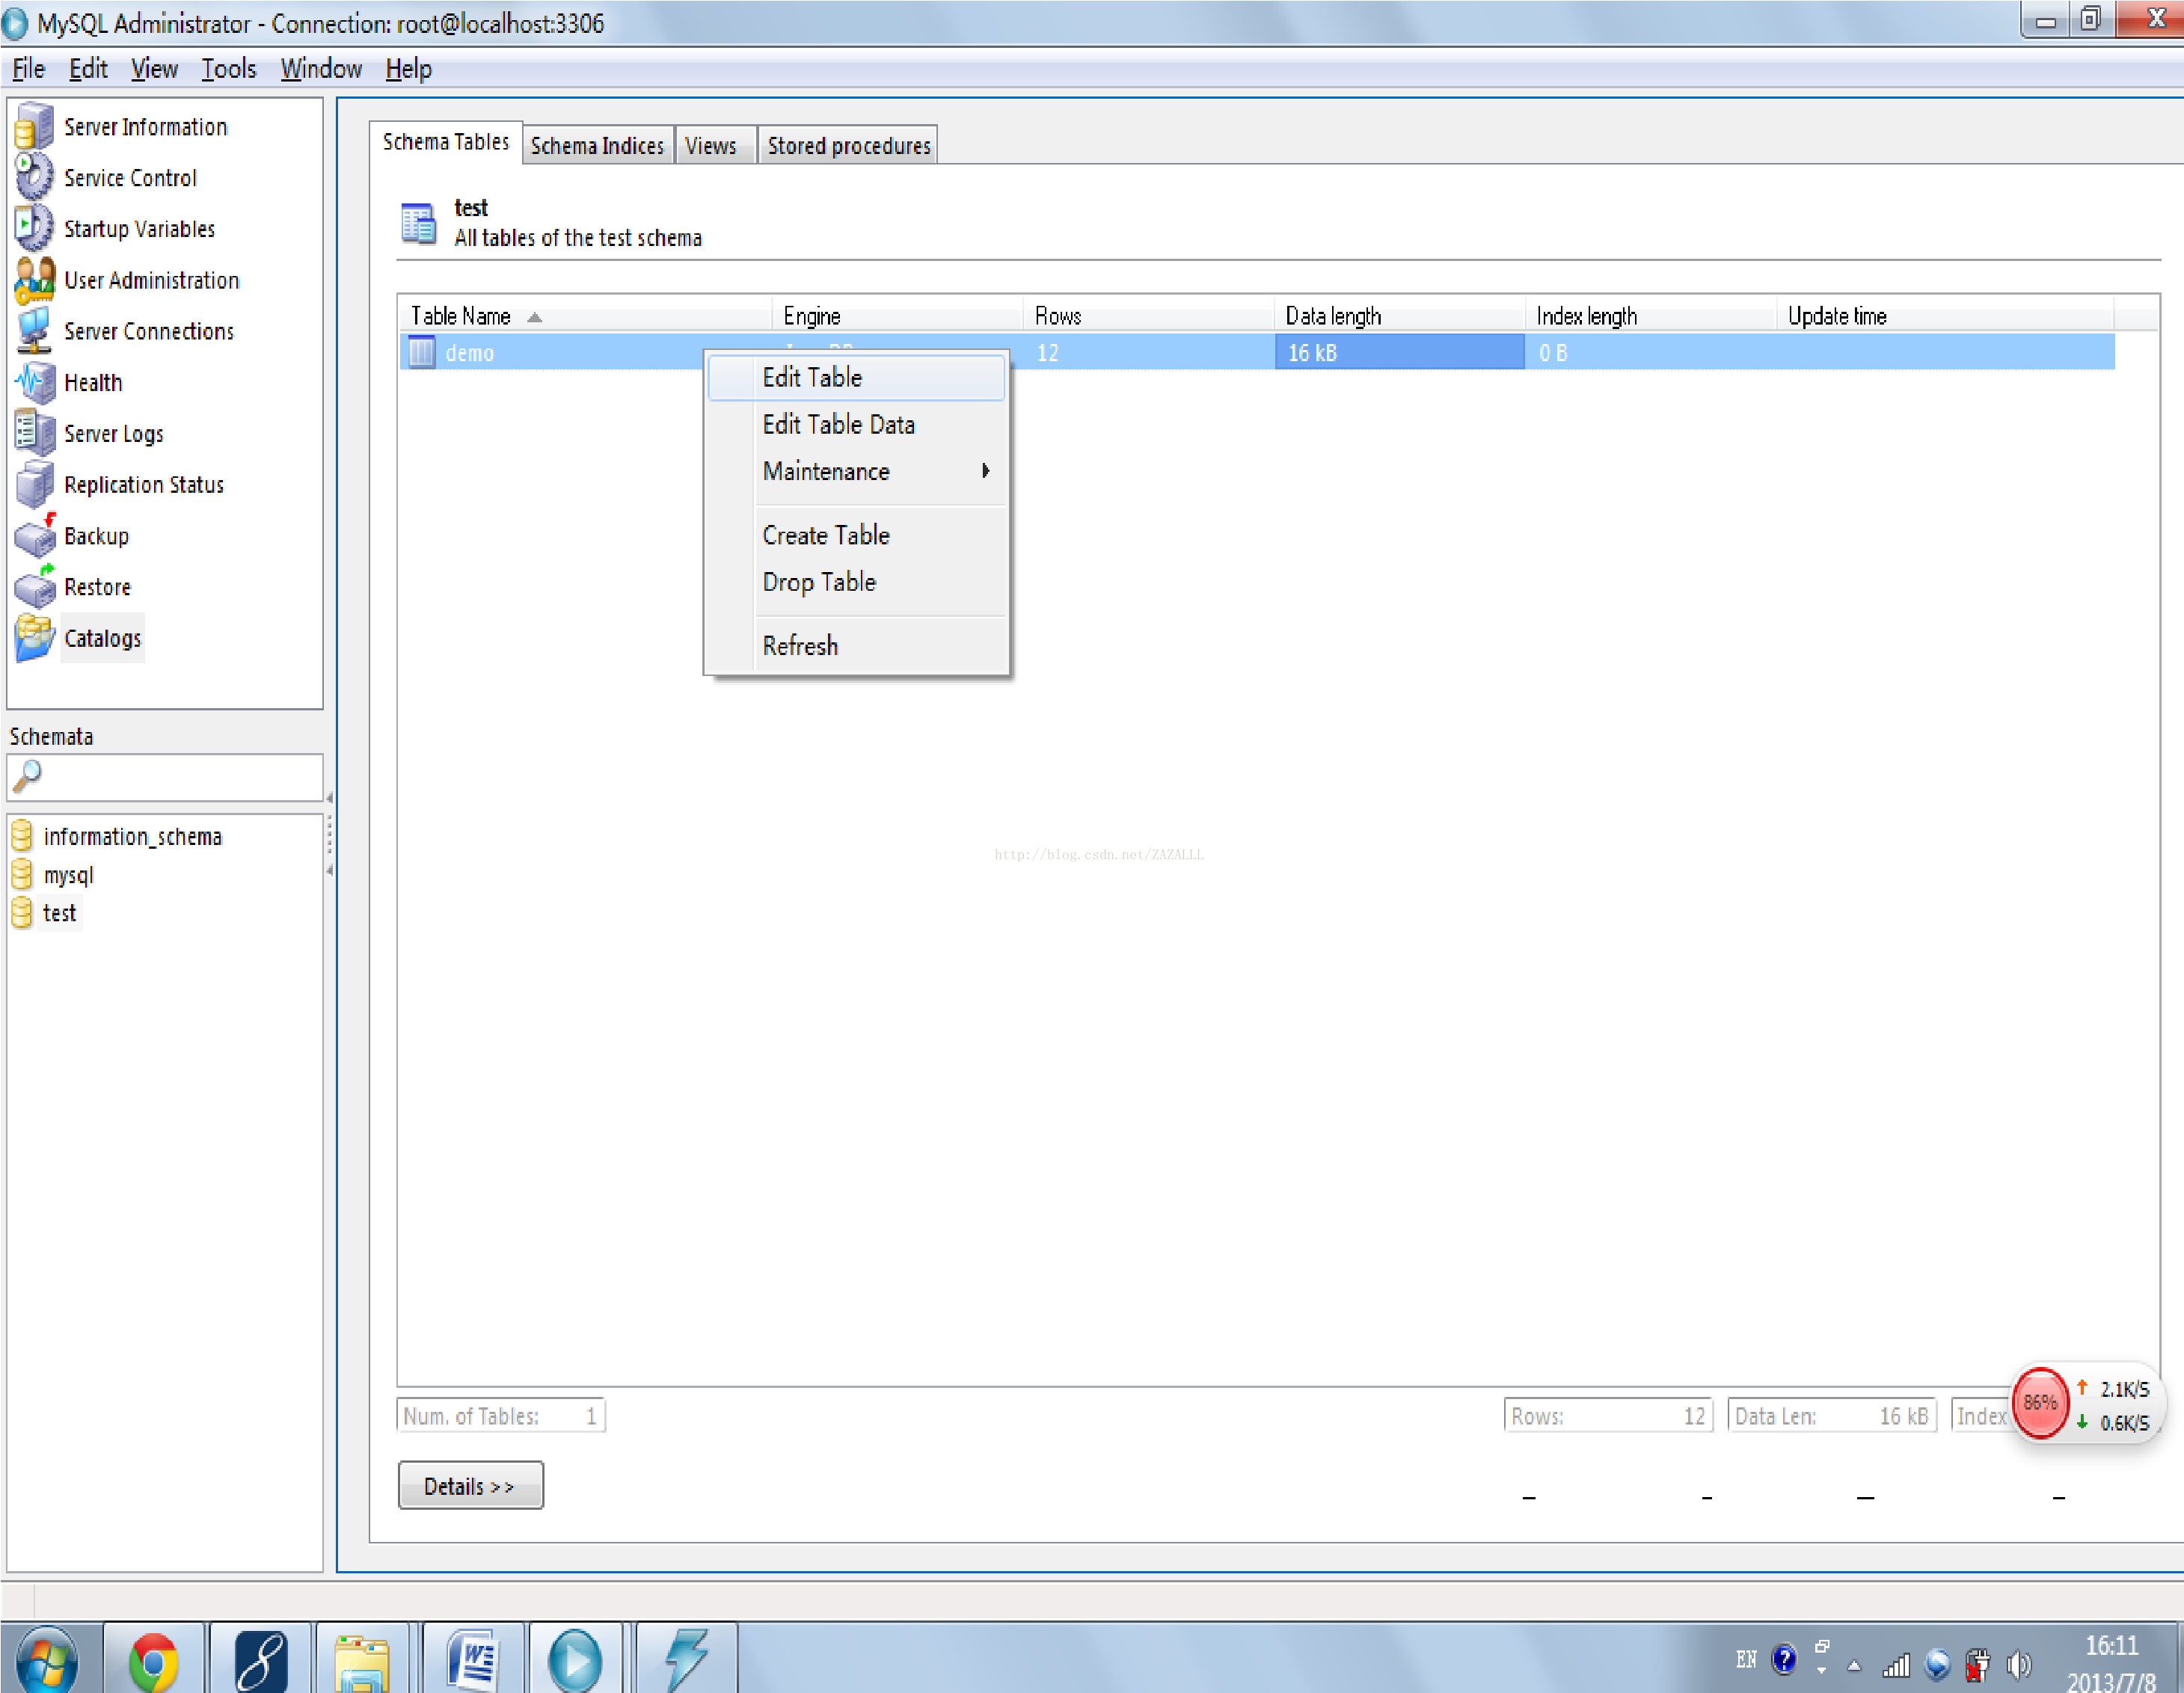Click the Details >> button

pyautogui.click(x=470, y=1486)
